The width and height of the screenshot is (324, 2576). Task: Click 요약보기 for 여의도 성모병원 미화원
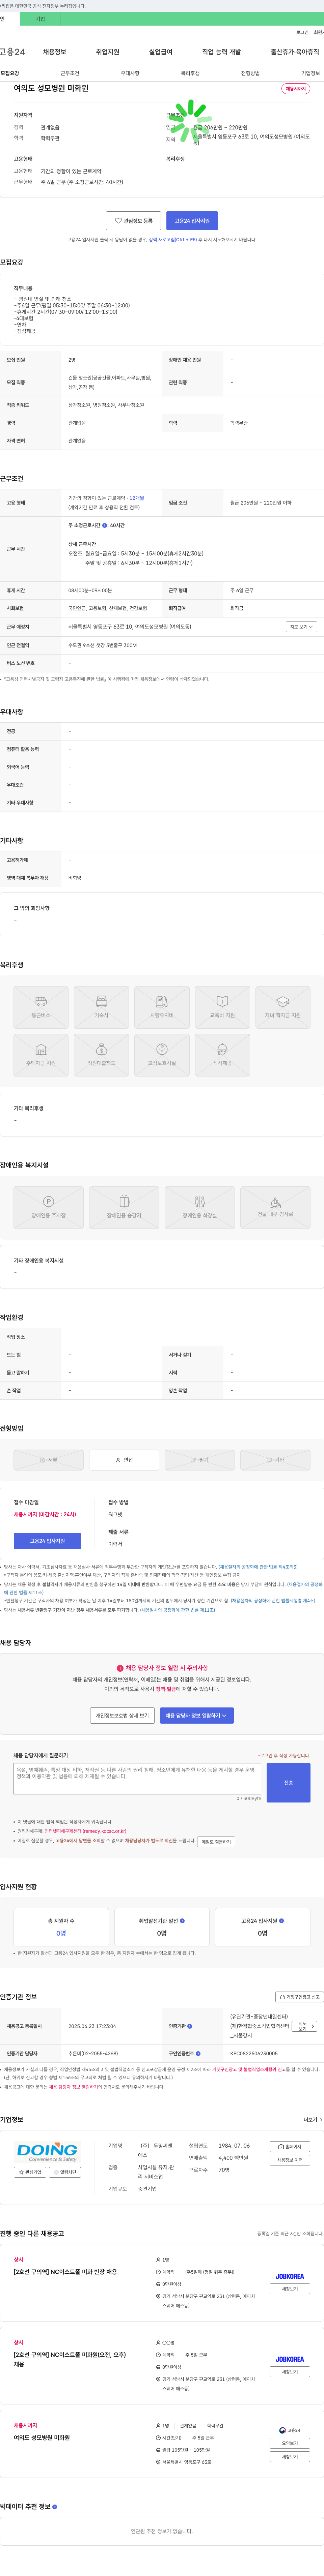[290, 2443]
